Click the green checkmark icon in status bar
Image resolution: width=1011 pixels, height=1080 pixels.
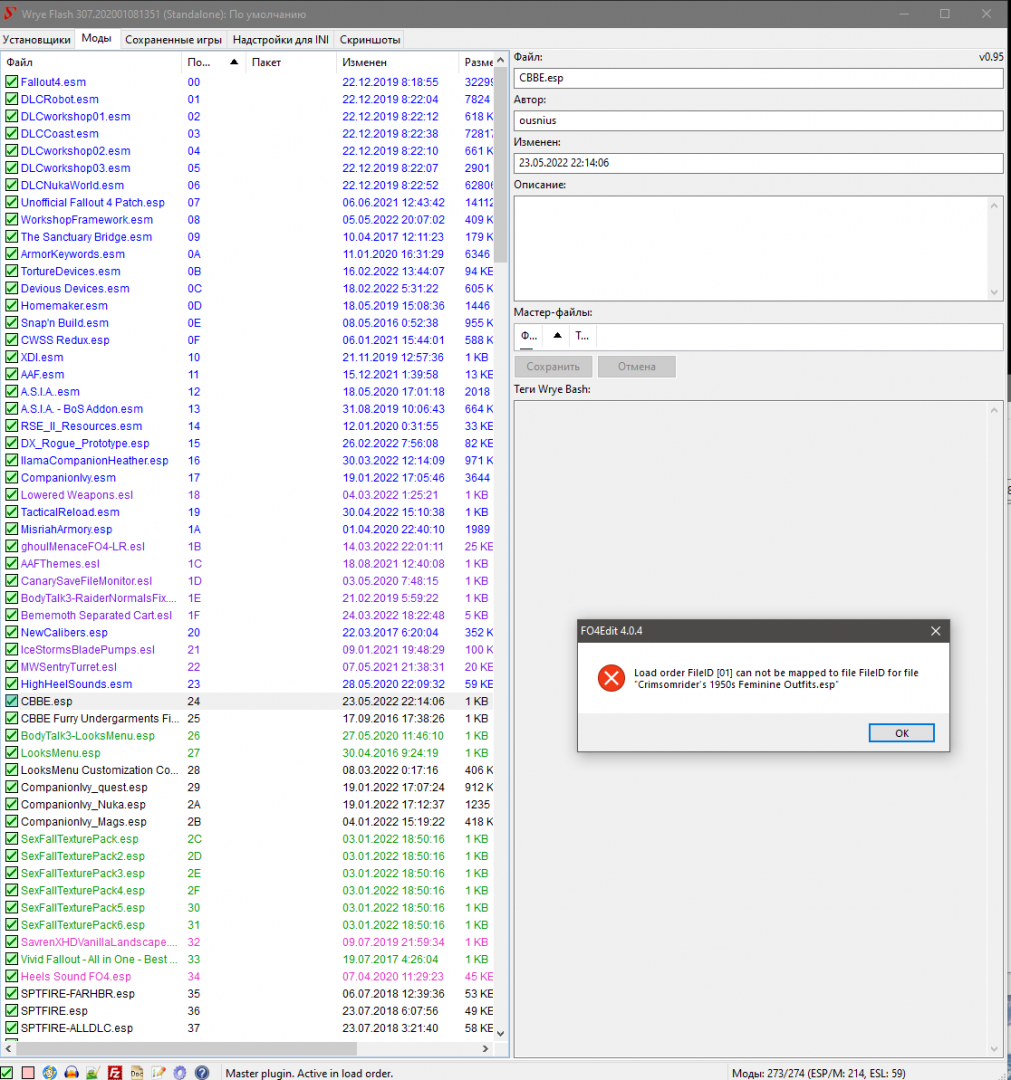click(8, 1072)
